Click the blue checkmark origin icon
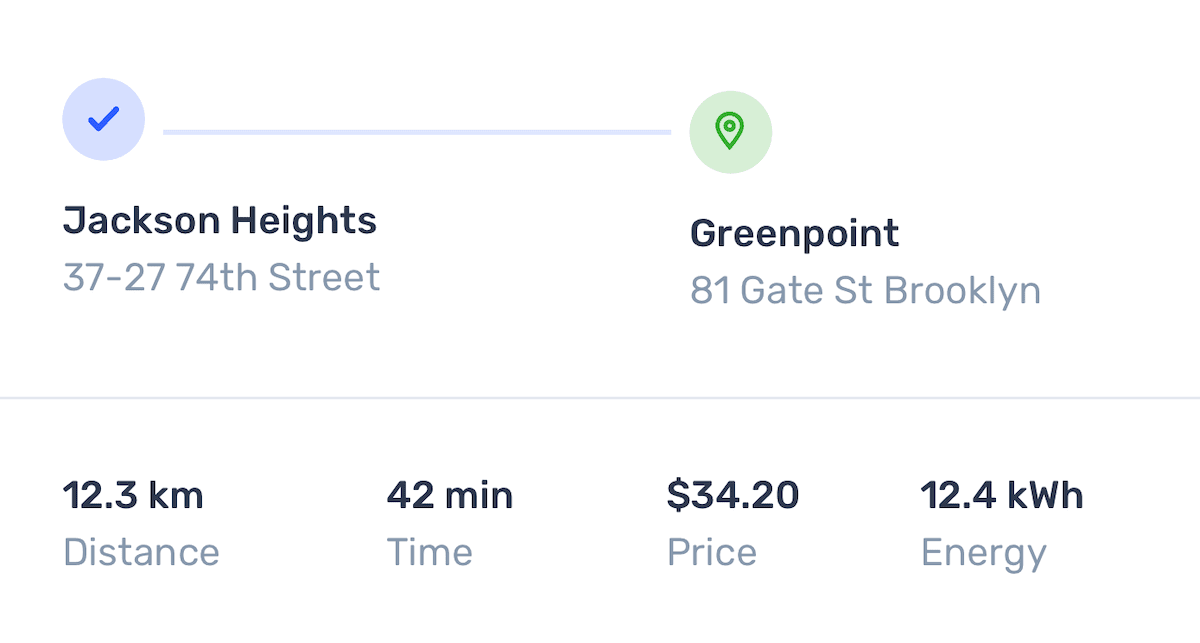Image resolution: width=1200 pixels, height=643 pixels. pyautogui.click(x=104, y=120)
